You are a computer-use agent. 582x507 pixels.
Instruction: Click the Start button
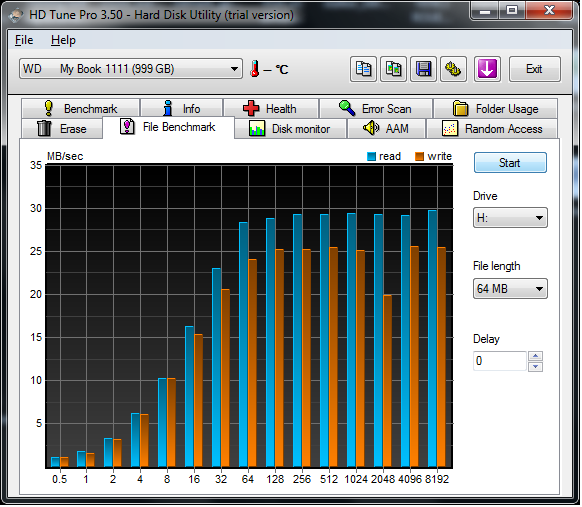coord(510,163)
